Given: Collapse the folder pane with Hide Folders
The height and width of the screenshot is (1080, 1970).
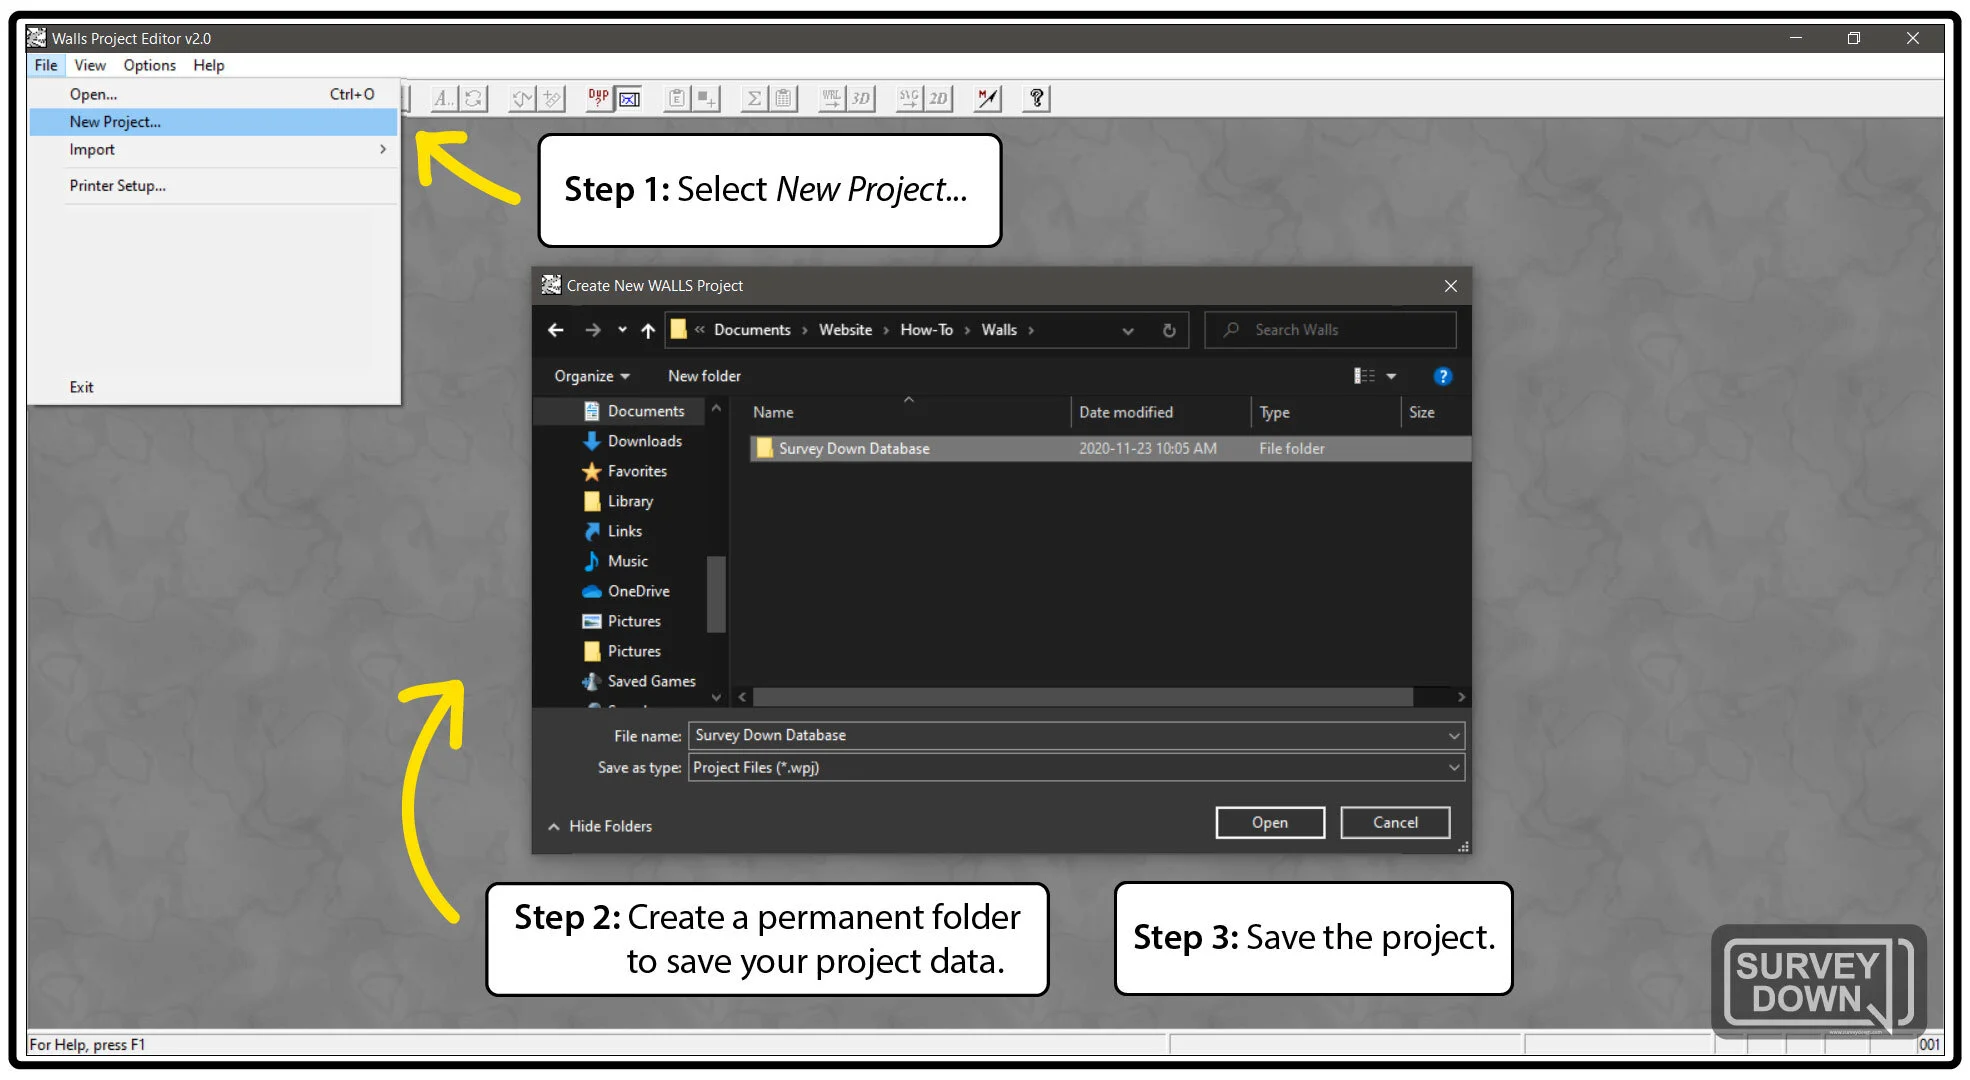Looking at the screenshot, I should tap(600, 826).
